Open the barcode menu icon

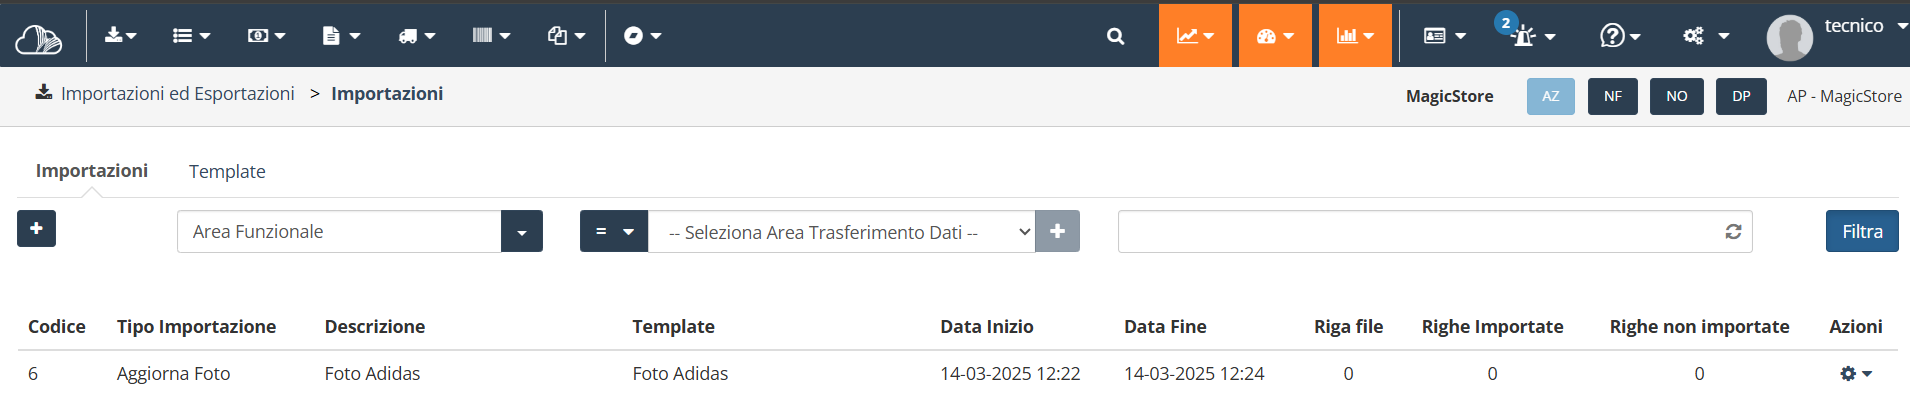tap(491, 35)
